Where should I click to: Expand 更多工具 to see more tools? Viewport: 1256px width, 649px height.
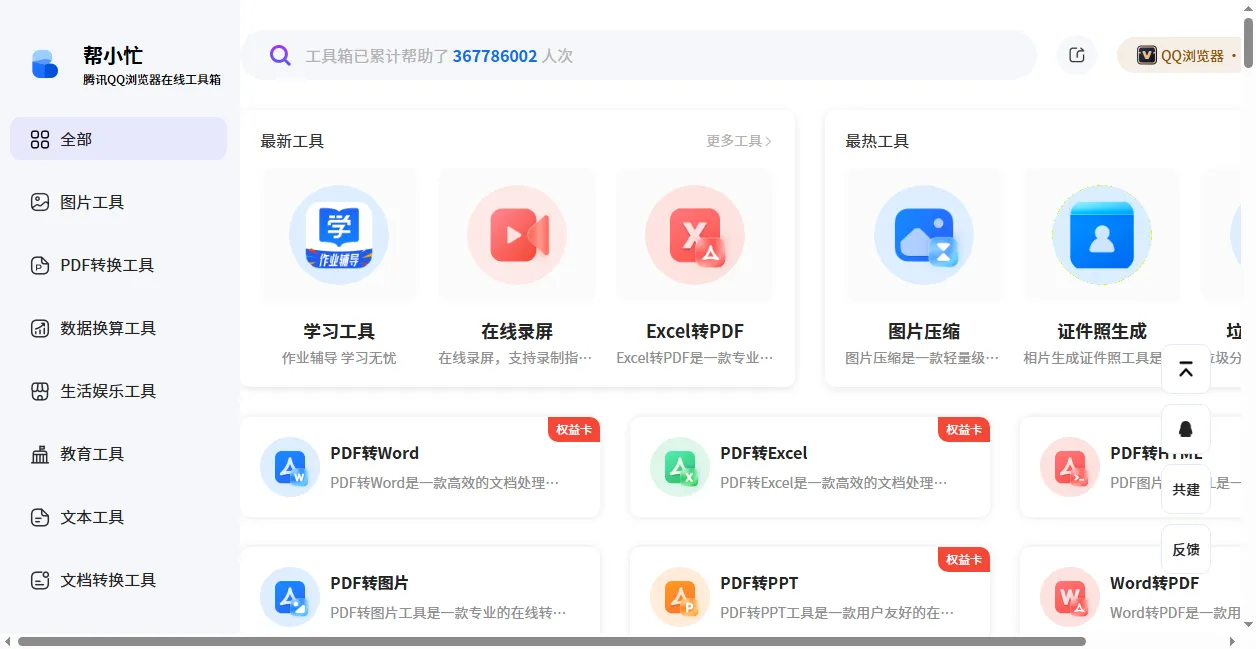coord(738,141)
